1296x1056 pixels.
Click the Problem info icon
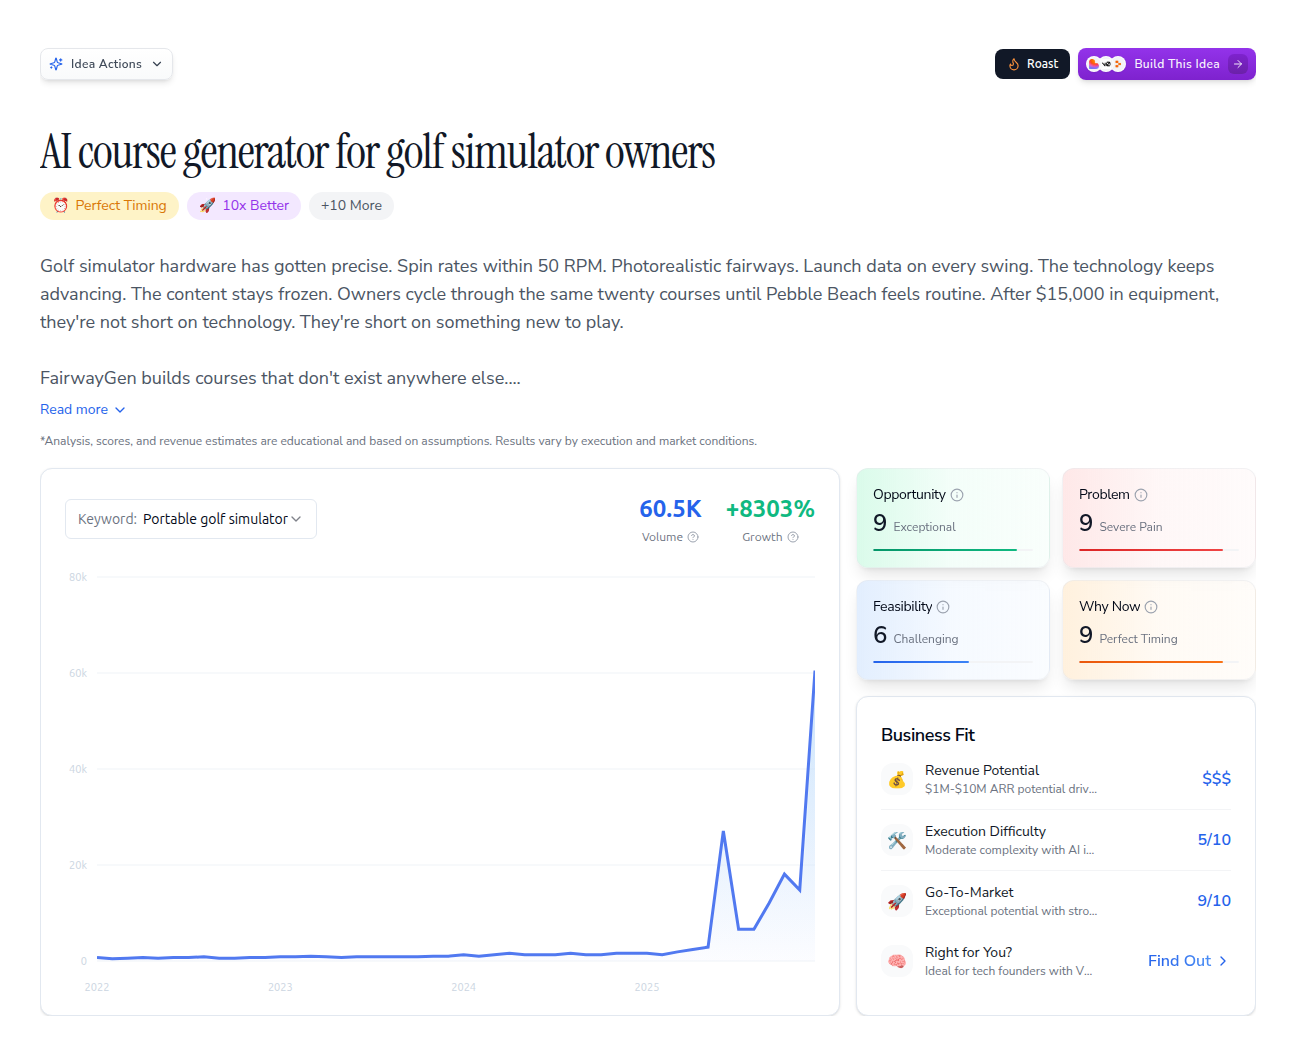click(x=1141, y=495)
